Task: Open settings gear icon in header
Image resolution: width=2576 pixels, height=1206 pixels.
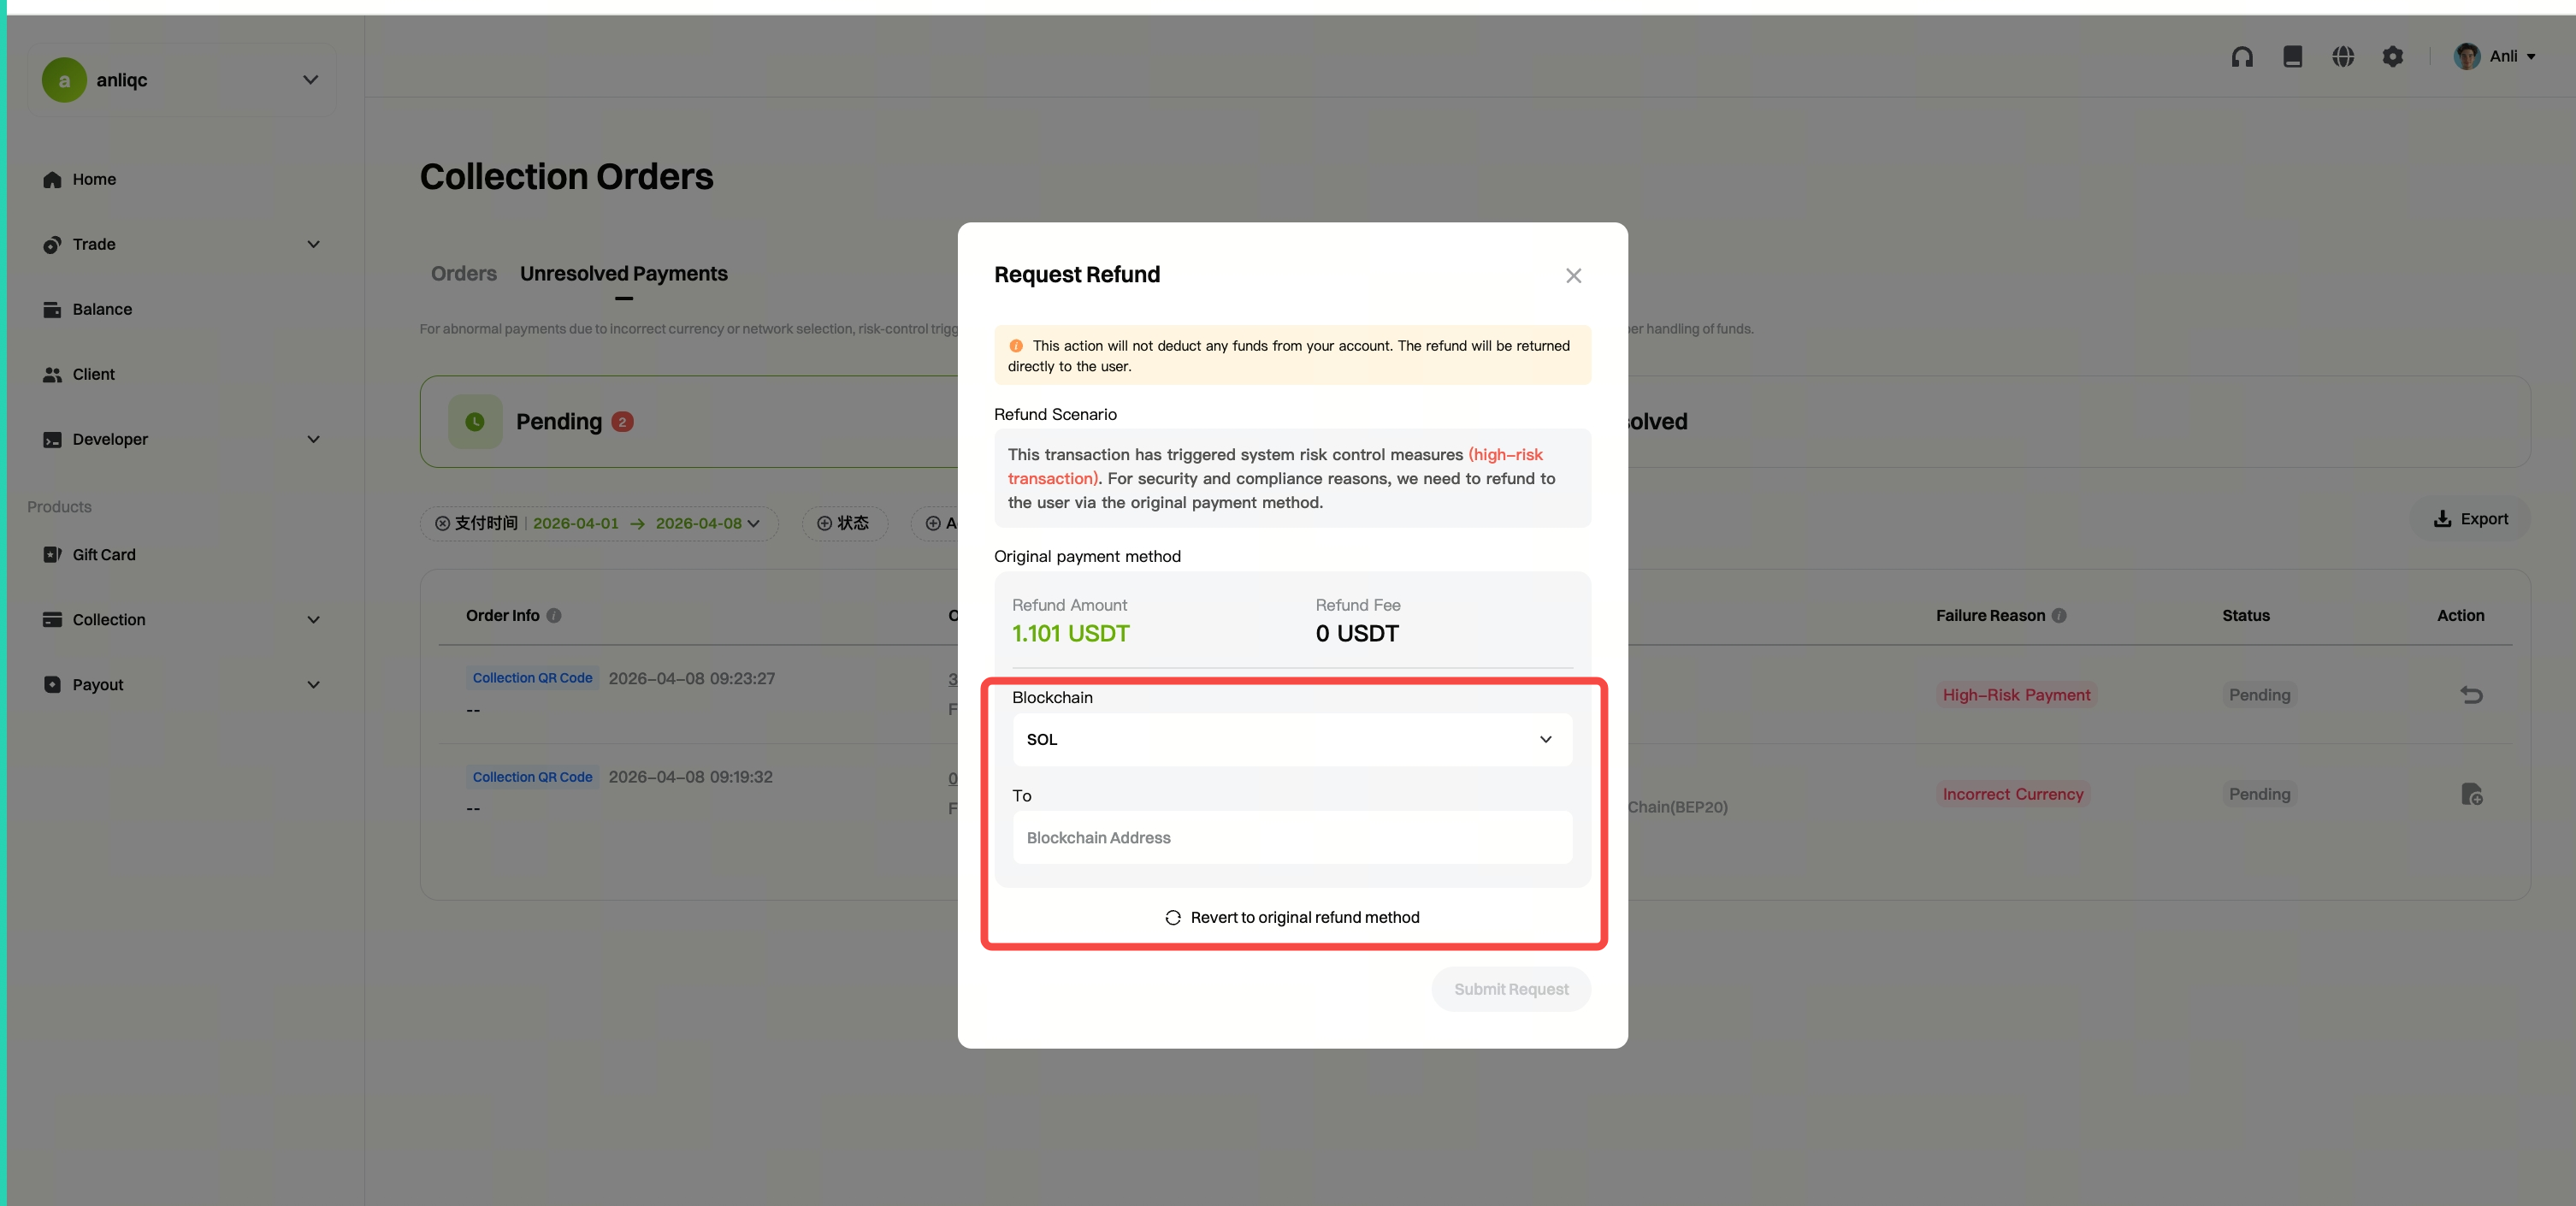Action: [2392, 57]
